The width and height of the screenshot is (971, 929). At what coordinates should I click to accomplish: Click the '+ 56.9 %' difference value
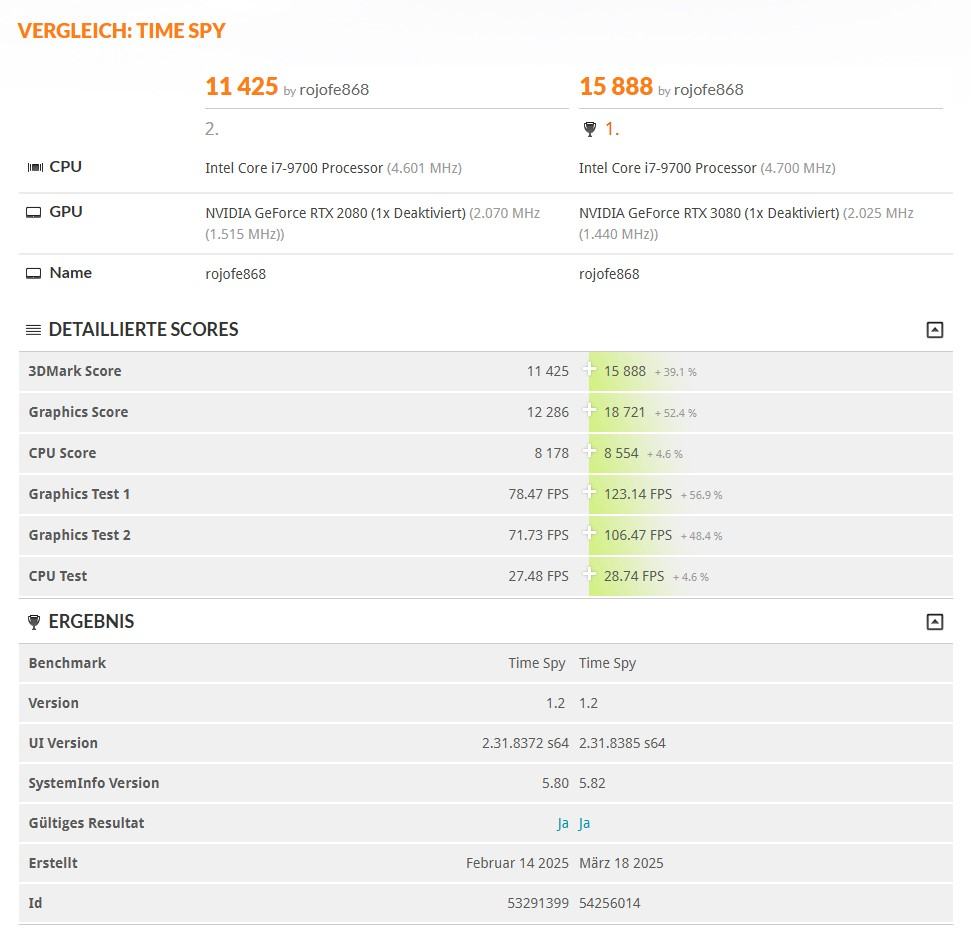pyautogui.click(x=702, y=495)
